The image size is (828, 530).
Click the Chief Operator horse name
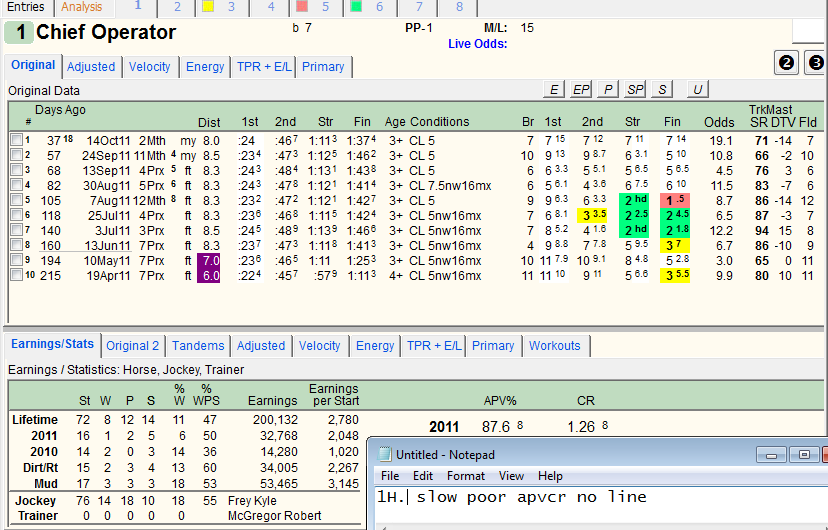(x=106, y=32)
